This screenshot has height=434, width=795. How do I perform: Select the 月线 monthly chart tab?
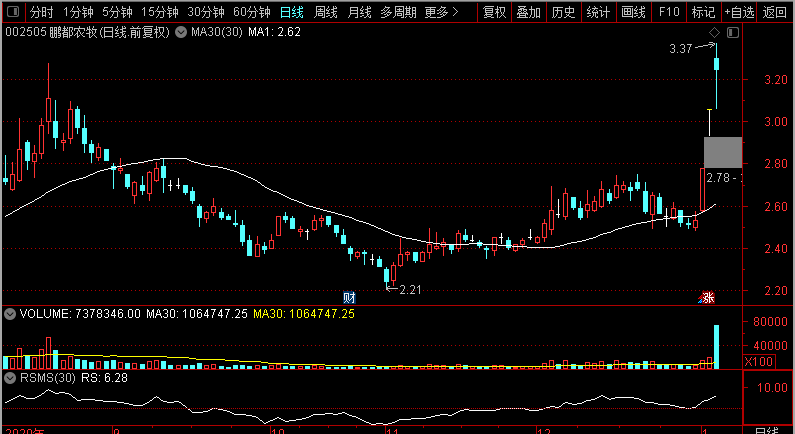(359, 13)
